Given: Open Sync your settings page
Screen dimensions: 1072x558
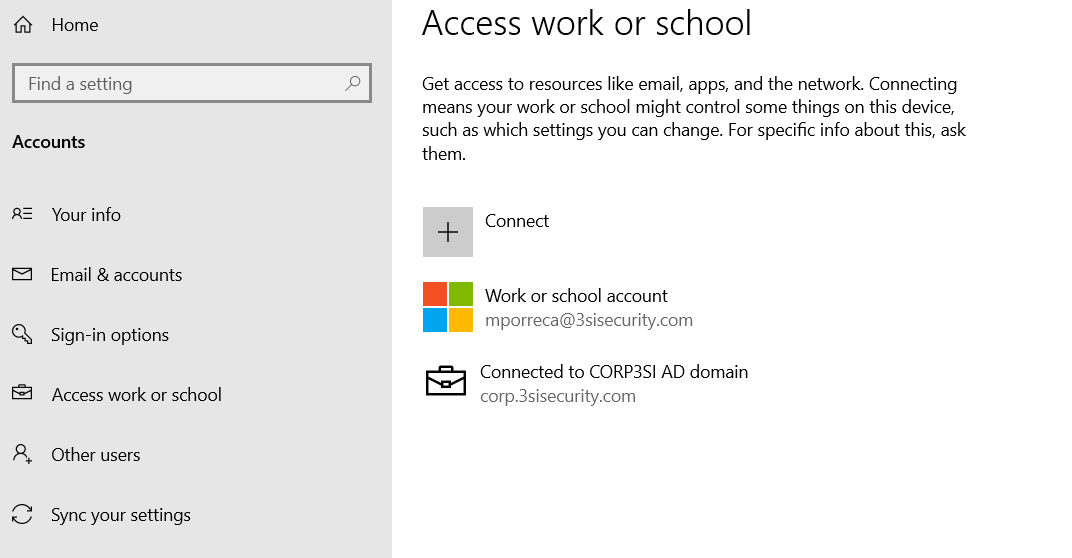Looking at the screenshot, I should tap(120, 515).
